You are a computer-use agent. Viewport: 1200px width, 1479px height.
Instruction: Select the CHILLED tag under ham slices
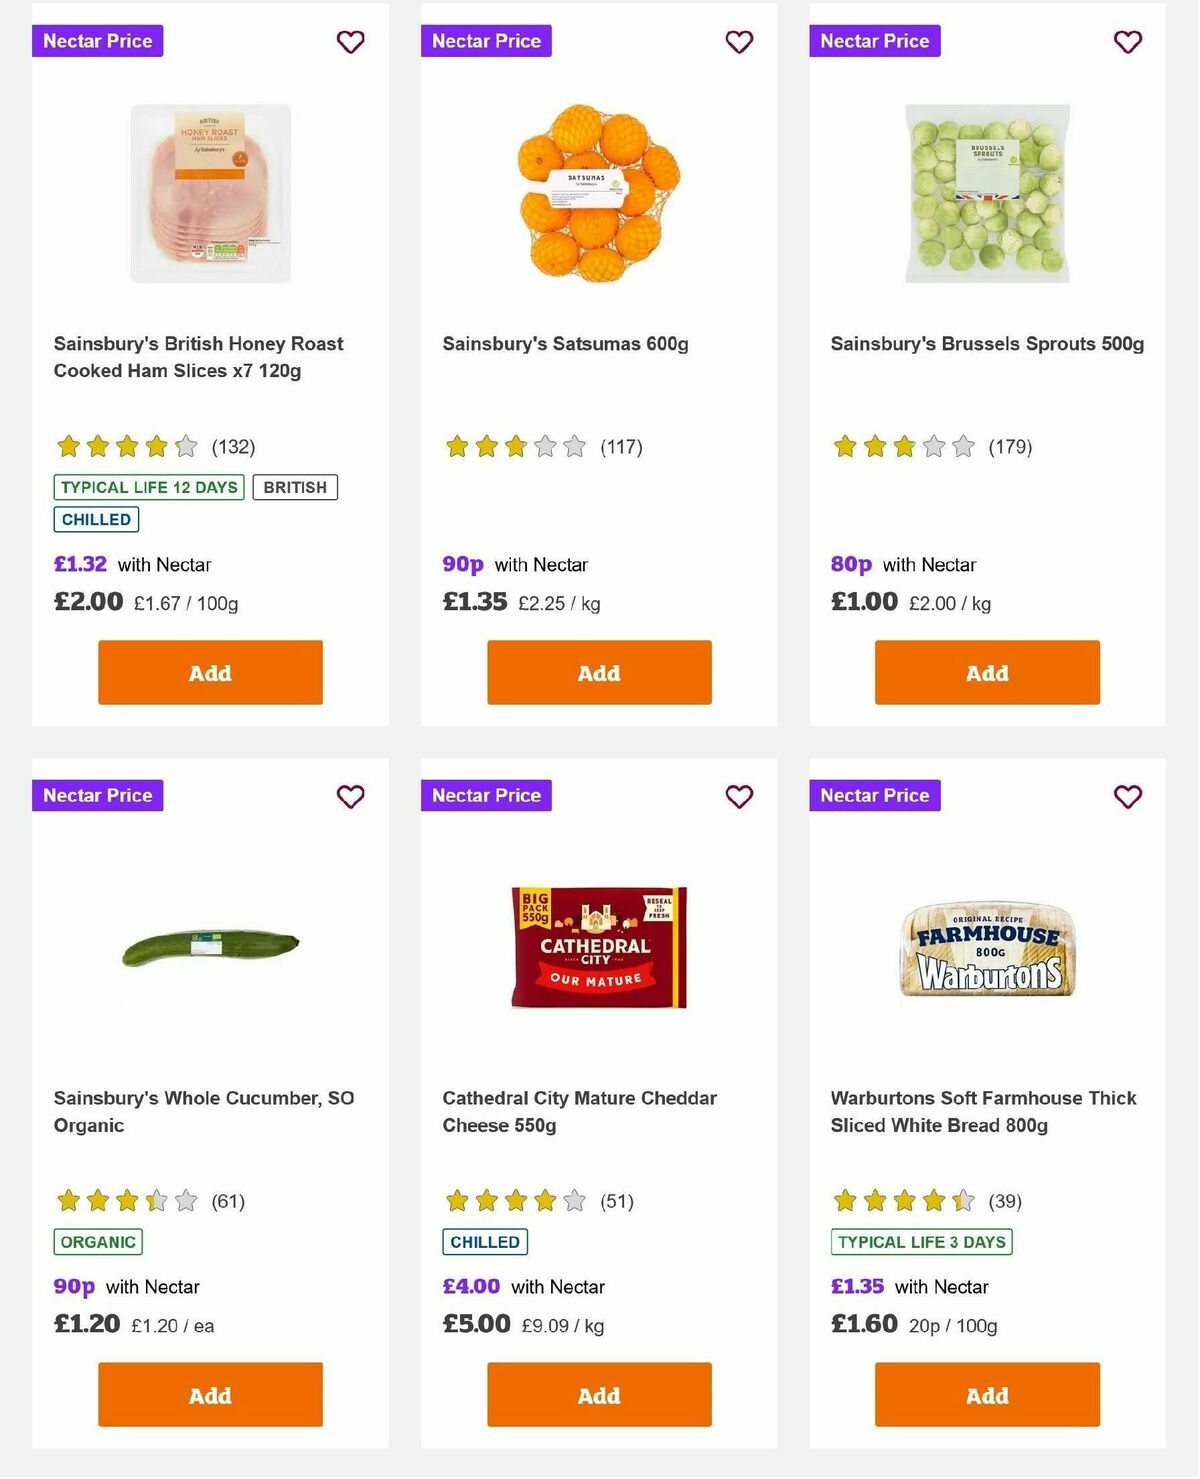(x=96, y=519)
